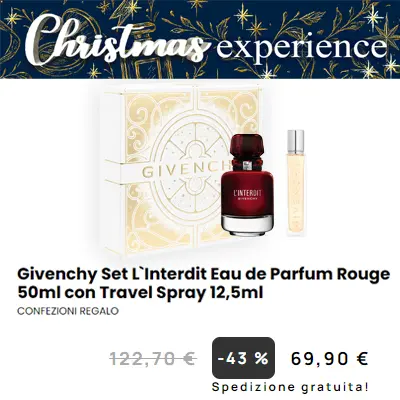This screenshot has width=400, height=400.
Task: Click the circular gold emblem on gift box
Action: coord(187,172)
